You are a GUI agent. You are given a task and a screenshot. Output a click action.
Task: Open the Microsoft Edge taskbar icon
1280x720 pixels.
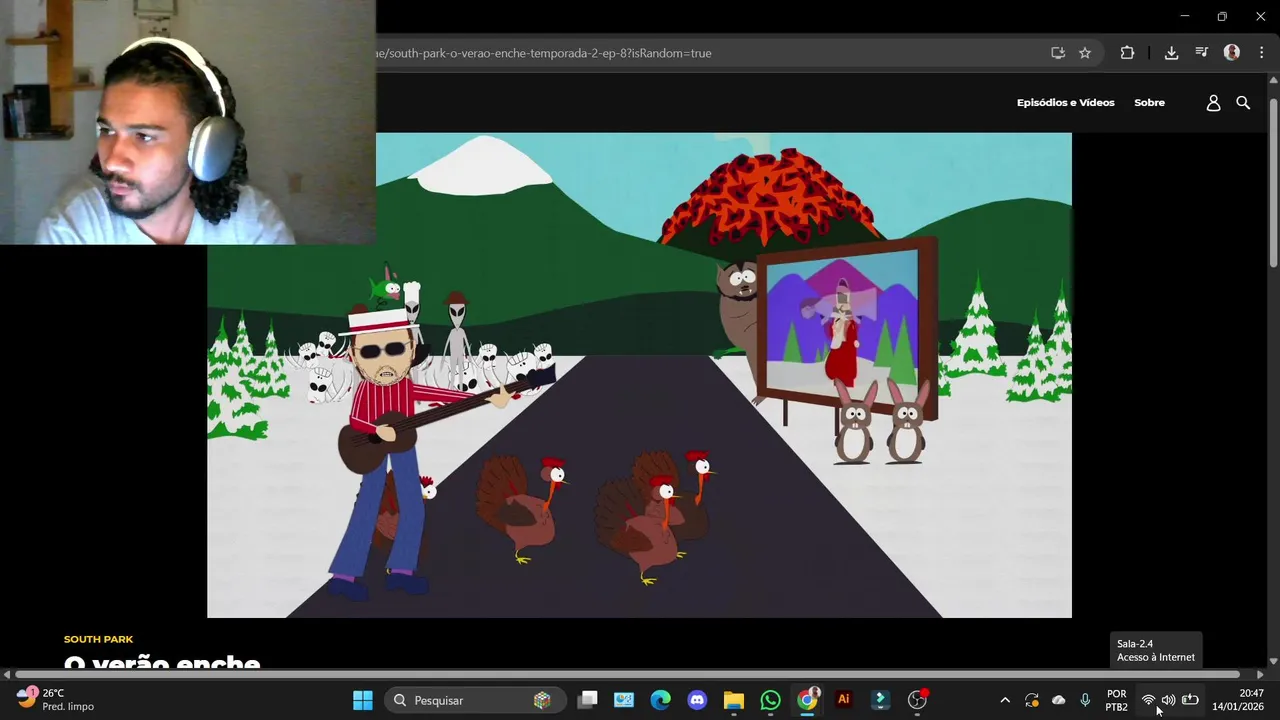pos(661,700)
